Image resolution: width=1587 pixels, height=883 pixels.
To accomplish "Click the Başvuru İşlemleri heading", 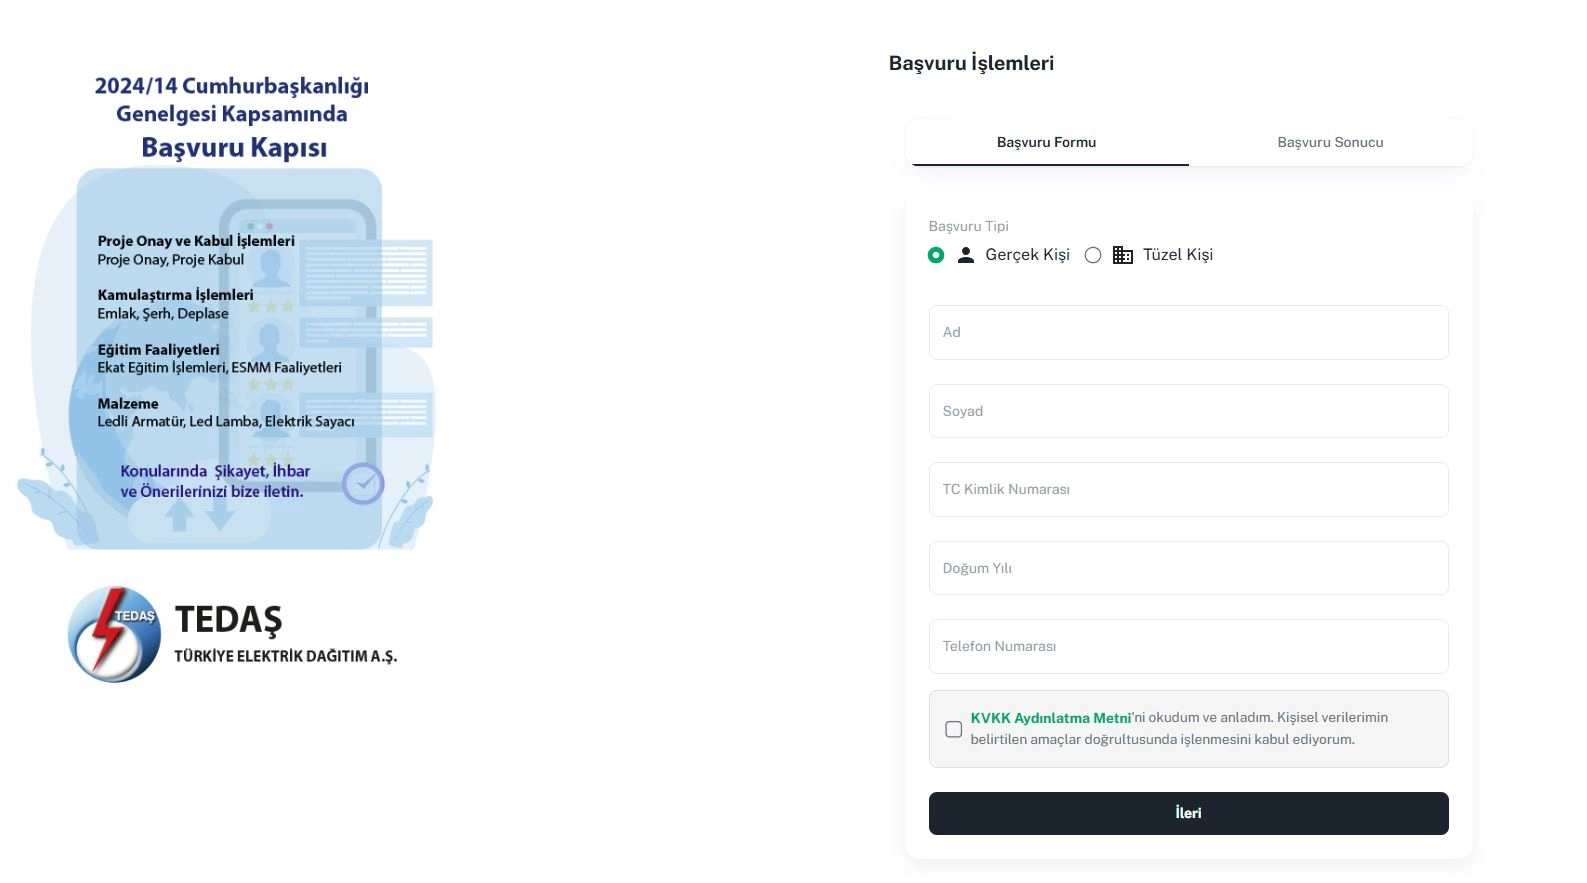I will coord(971,63).
